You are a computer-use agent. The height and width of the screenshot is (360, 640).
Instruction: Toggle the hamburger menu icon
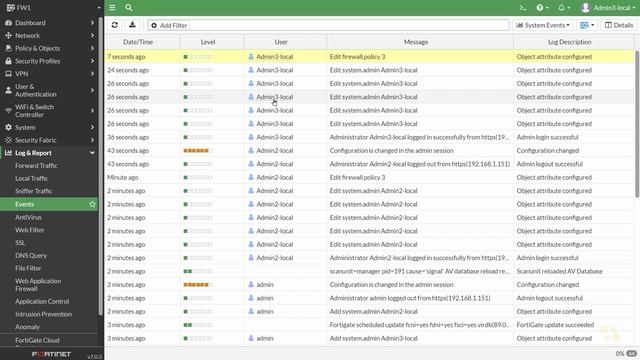112,7
